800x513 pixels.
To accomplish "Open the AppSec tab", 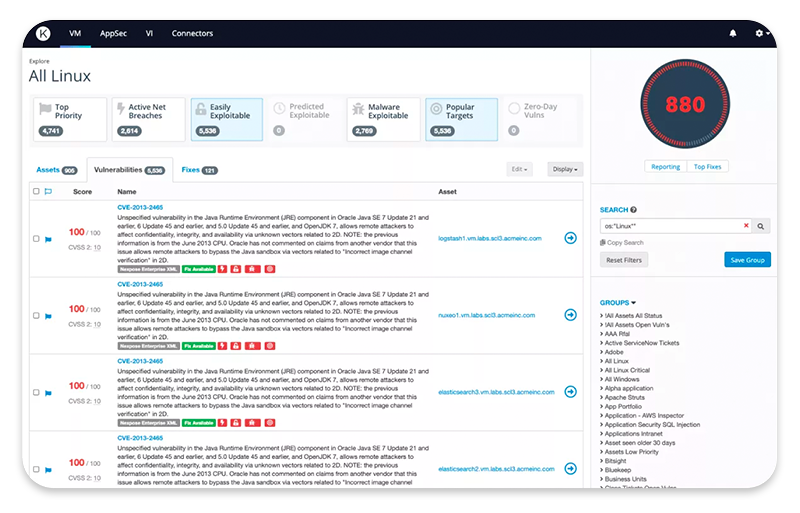I will tap(113, 33).
